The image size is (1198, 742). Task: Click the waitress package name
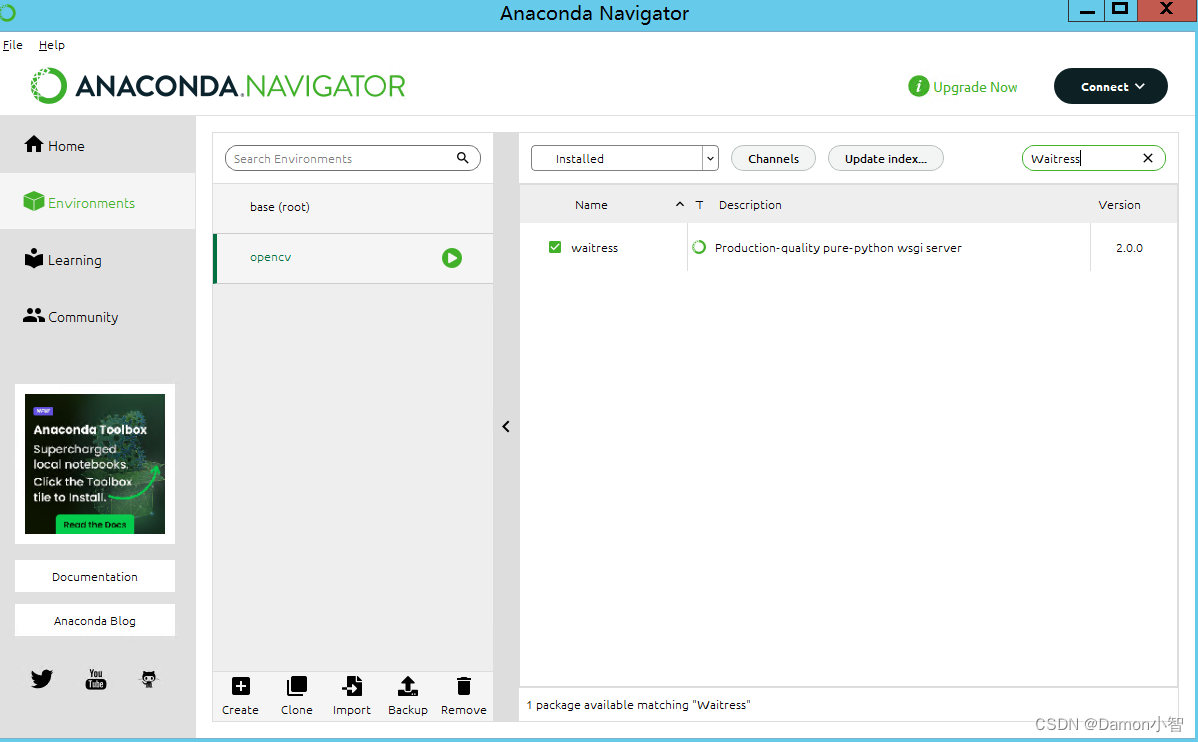[594, 248]
